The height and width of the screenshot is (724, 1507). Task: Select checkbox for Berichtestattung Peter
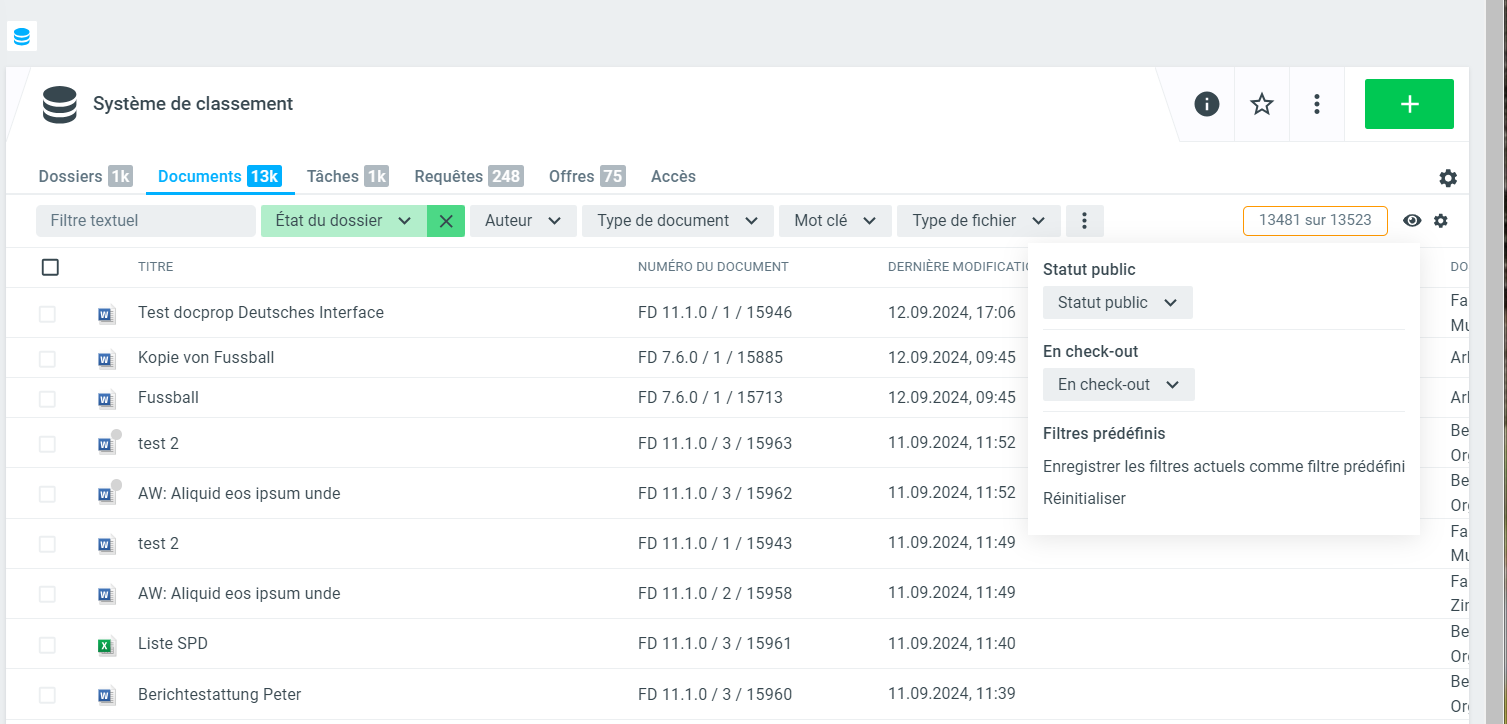47,695
